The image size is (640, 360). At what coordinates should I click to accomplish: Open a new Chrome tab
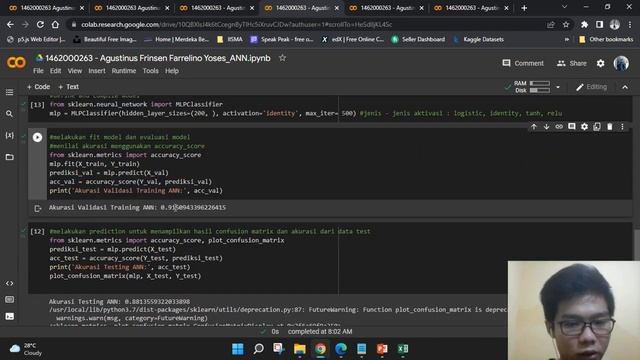(x=524, y=8)
